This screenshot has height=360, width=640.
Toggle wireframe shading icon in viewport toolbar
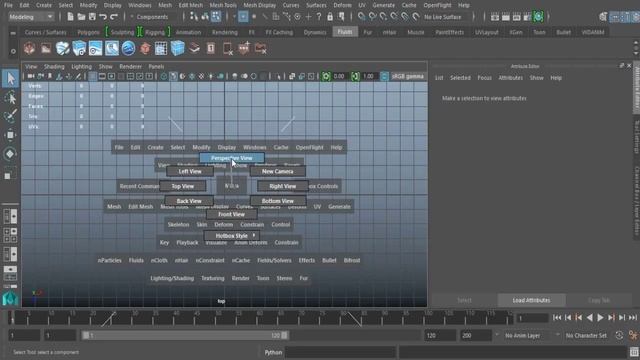coord(164,76)
